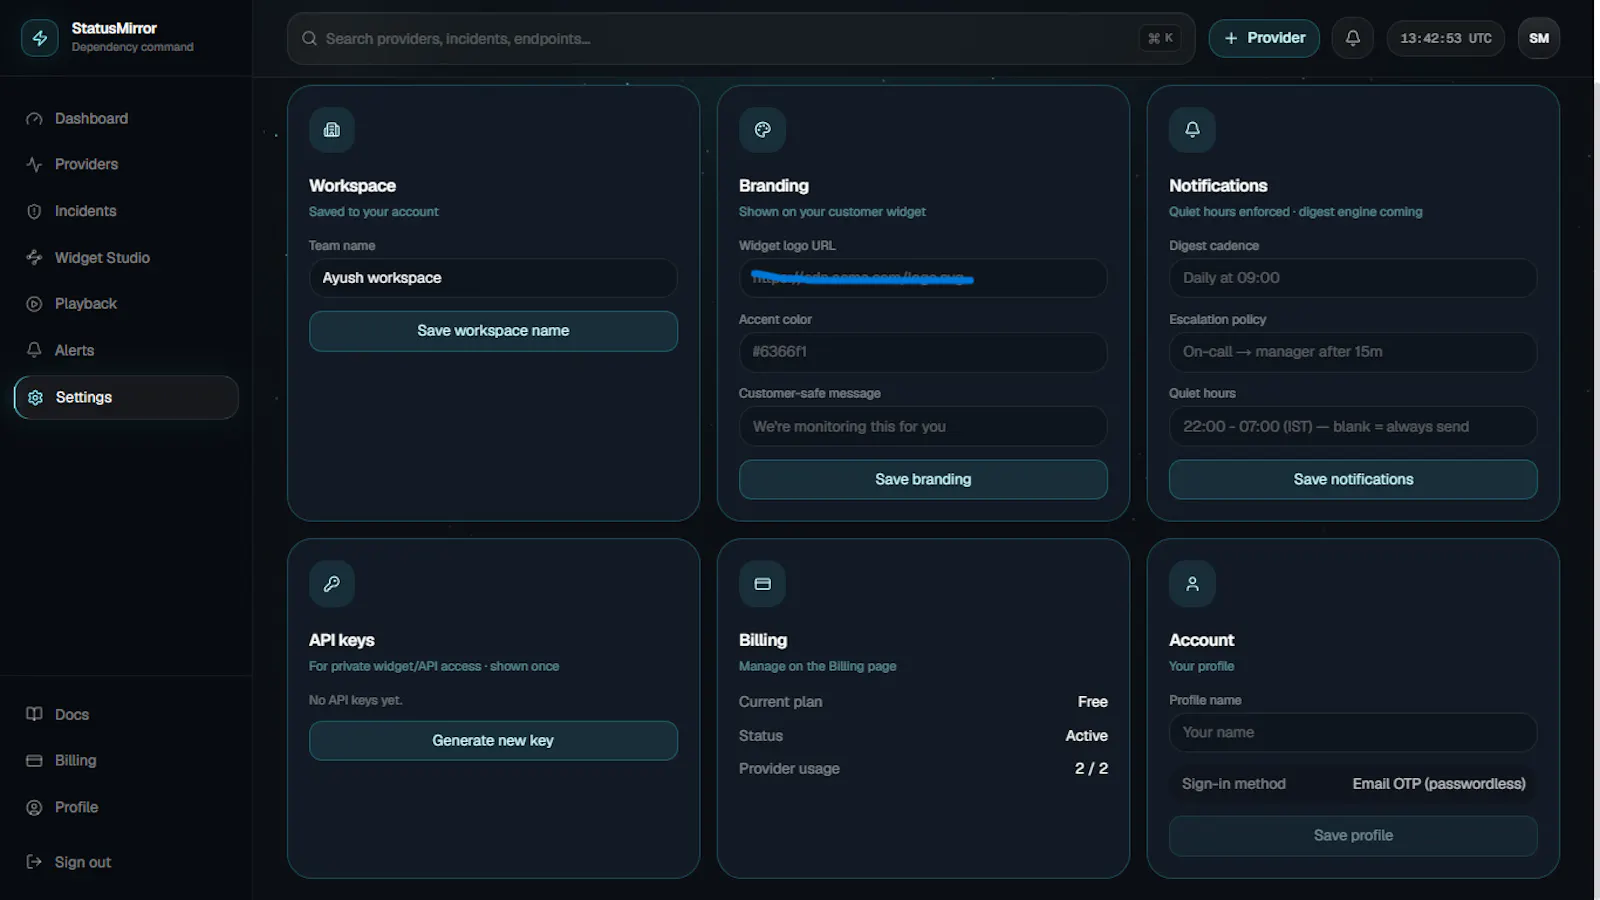Image resolution: width=1600 pixels, height=900 pixels.
Task: Click the Docs book icon in sidebar
Action: click(34, 714)
